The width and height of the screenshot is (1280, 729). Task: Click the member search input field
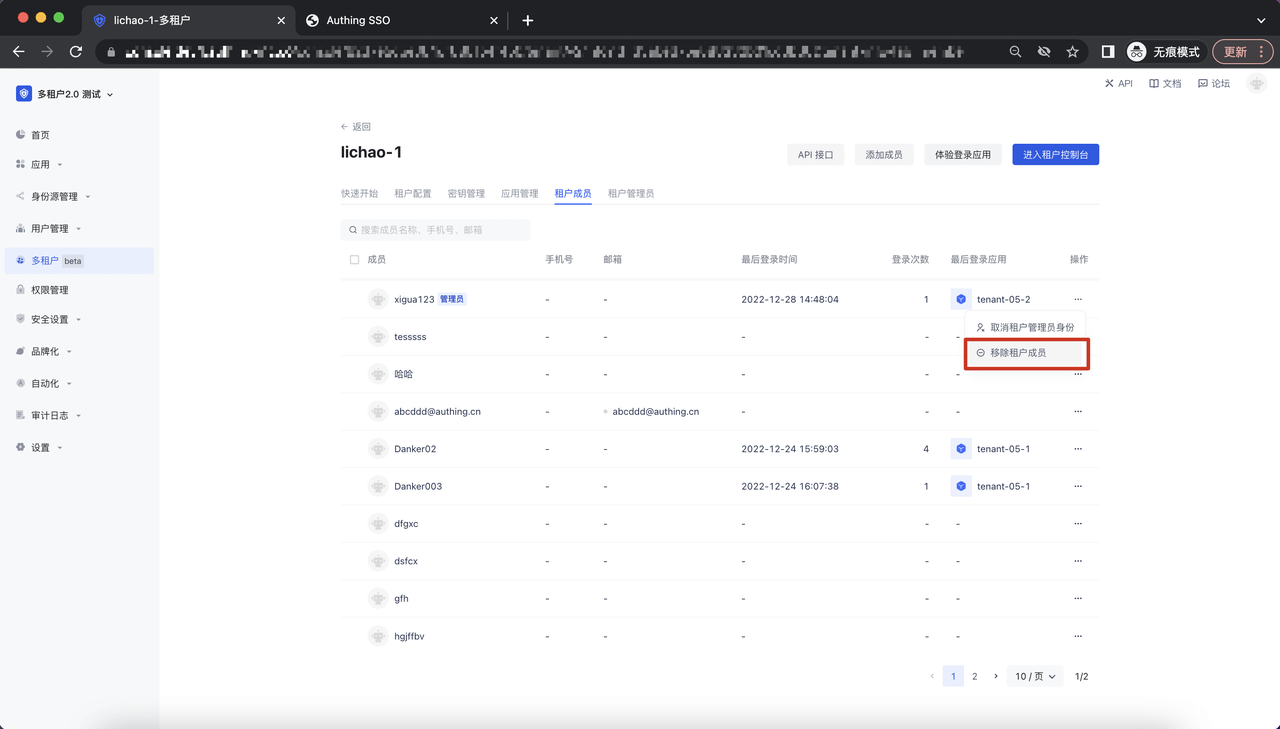tap(436, 230)
